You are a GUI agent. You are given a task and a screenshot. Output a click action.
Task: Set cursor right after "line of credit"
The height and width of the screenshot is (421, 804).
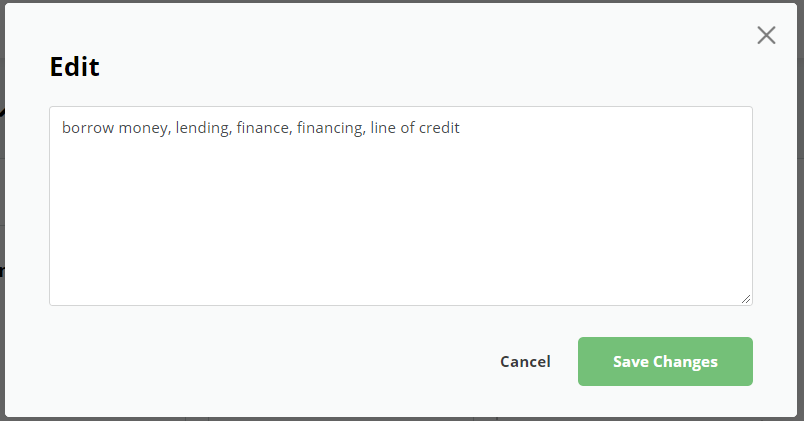click(x=461, y=128)
